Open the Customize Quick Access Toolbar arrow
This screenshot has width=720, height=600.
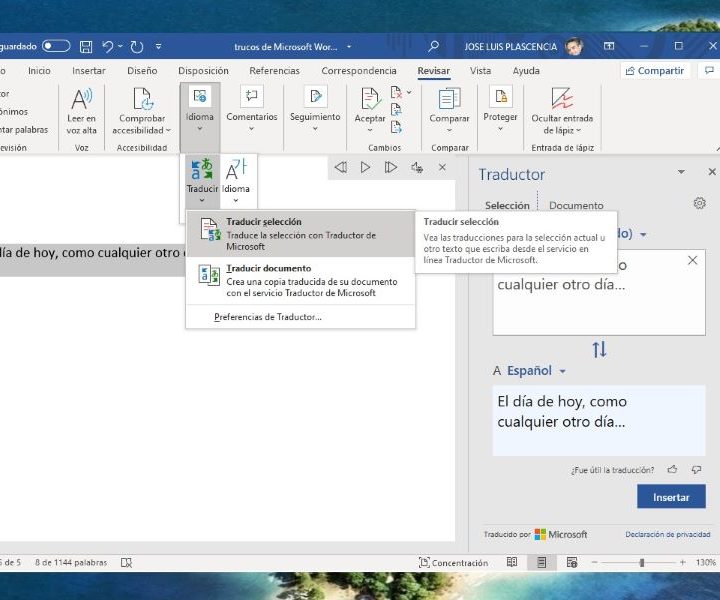158,46
